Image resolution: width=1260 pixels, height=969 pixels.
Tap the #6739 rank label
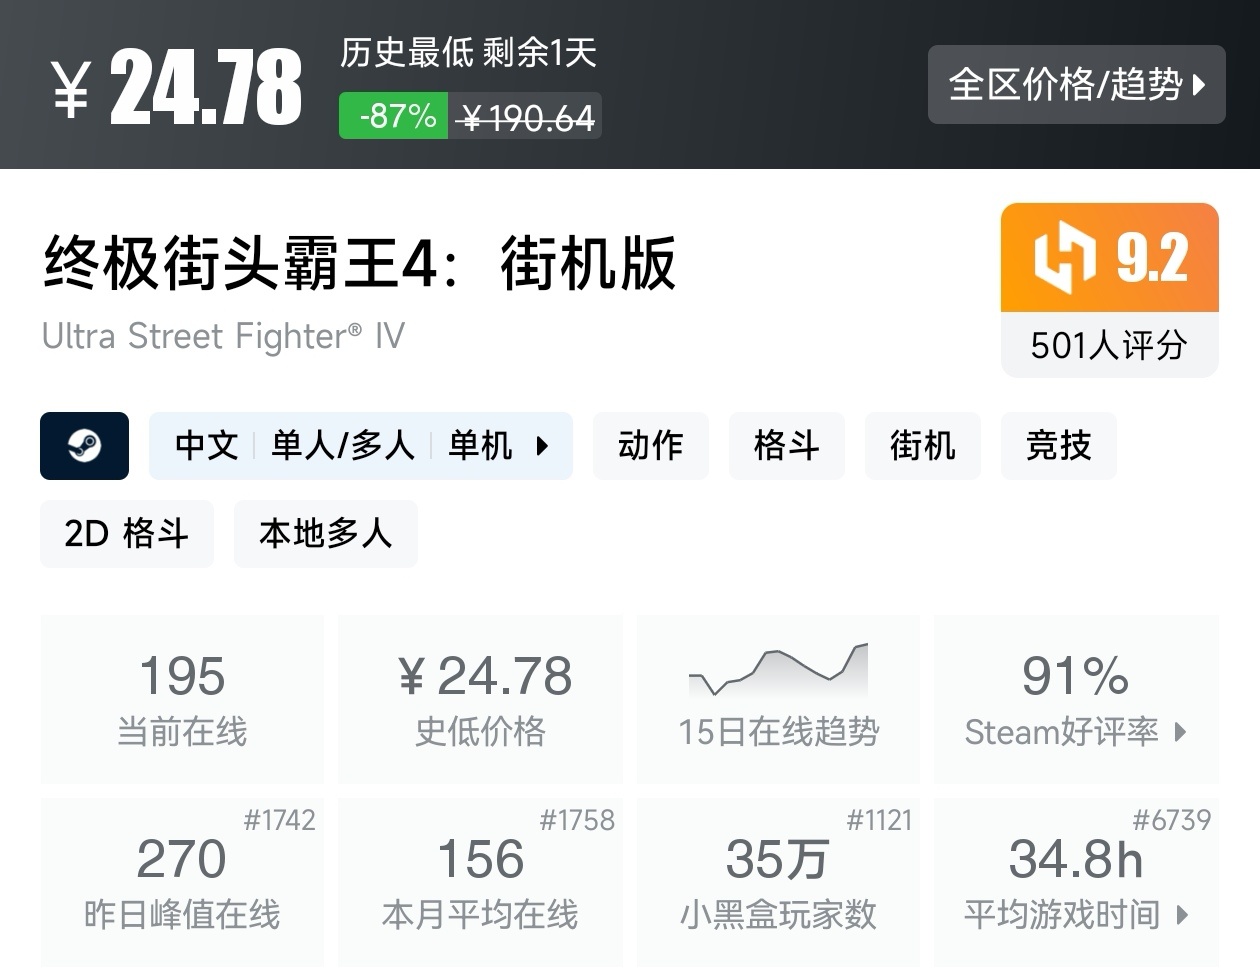click(x=1171, y=821)
